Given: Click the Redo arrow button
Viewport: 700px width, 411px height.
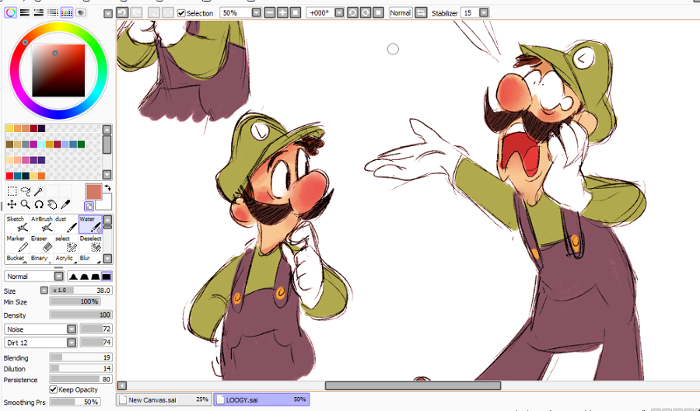Looking at the screenshot, I should pyautogui.click(x=136, y=13).
